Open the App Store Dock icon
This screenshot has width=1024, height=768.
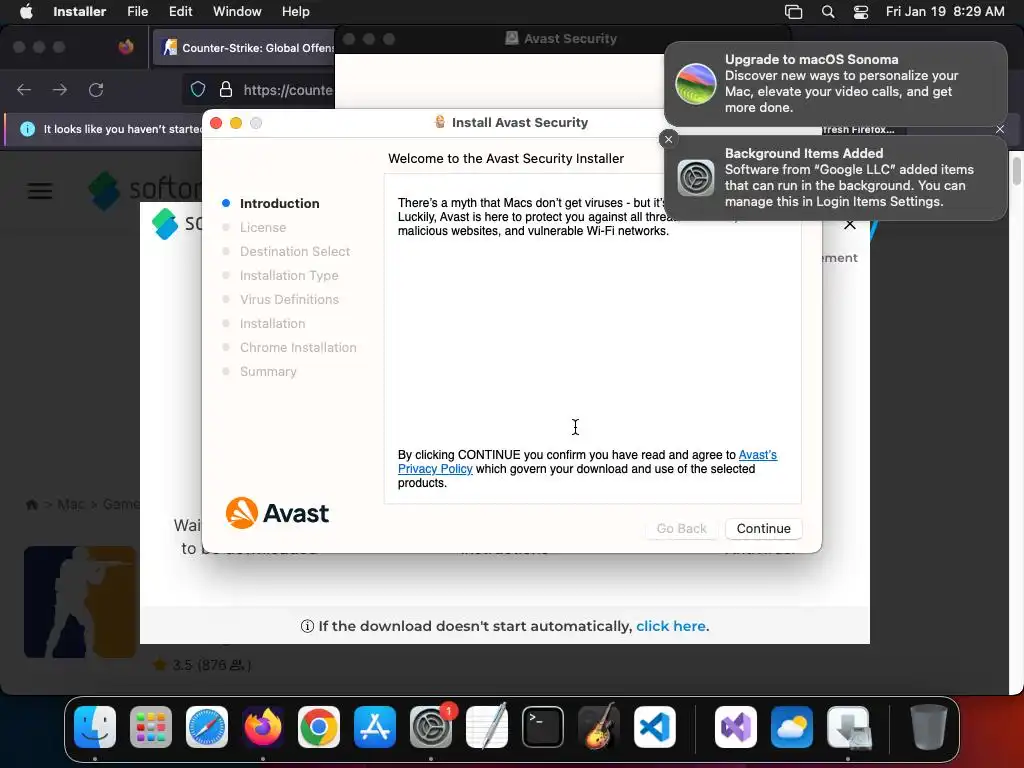[375, 727]
